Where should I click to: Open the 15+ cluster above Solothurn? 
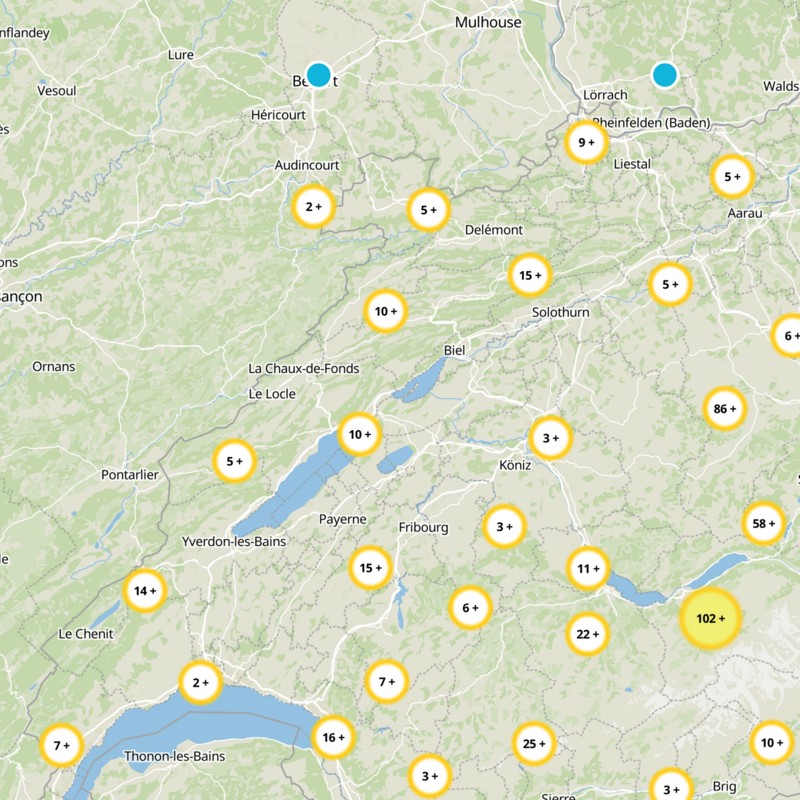[529, 275]
